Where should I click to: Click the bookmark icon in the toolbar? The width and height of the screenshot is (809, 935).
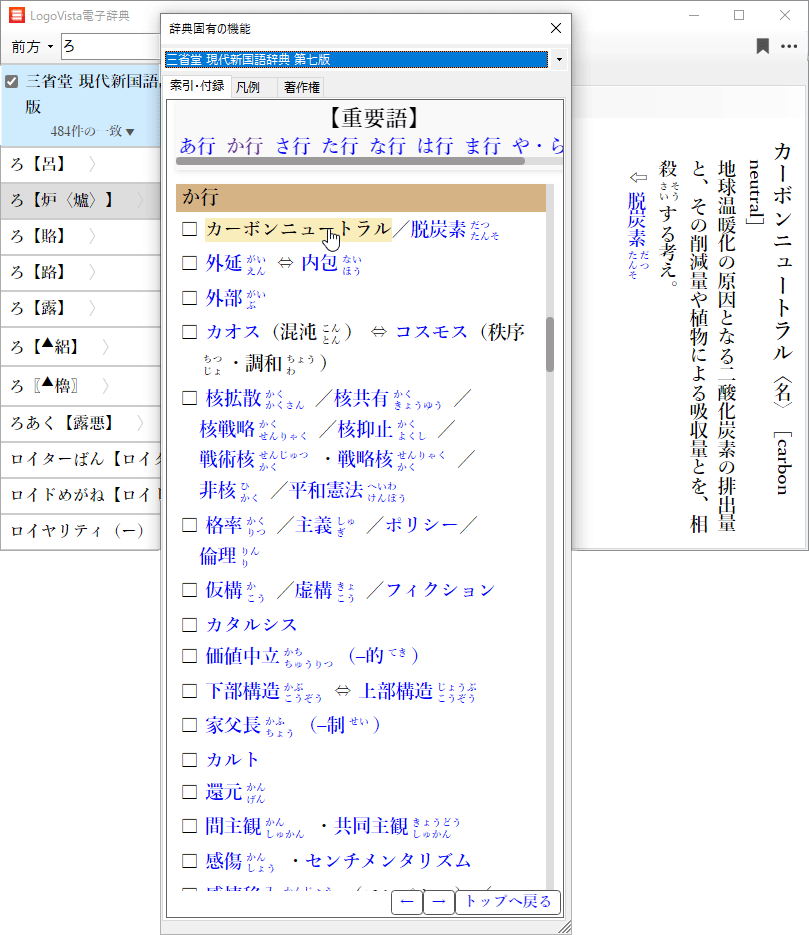(x=762, y=46)
